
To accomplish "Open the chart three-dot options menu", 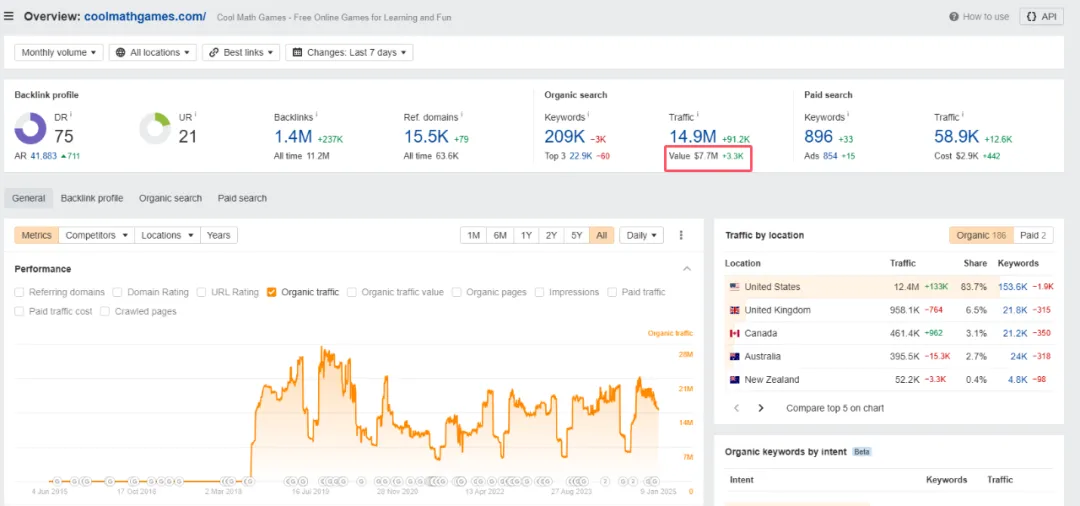I will pos(681,235).
